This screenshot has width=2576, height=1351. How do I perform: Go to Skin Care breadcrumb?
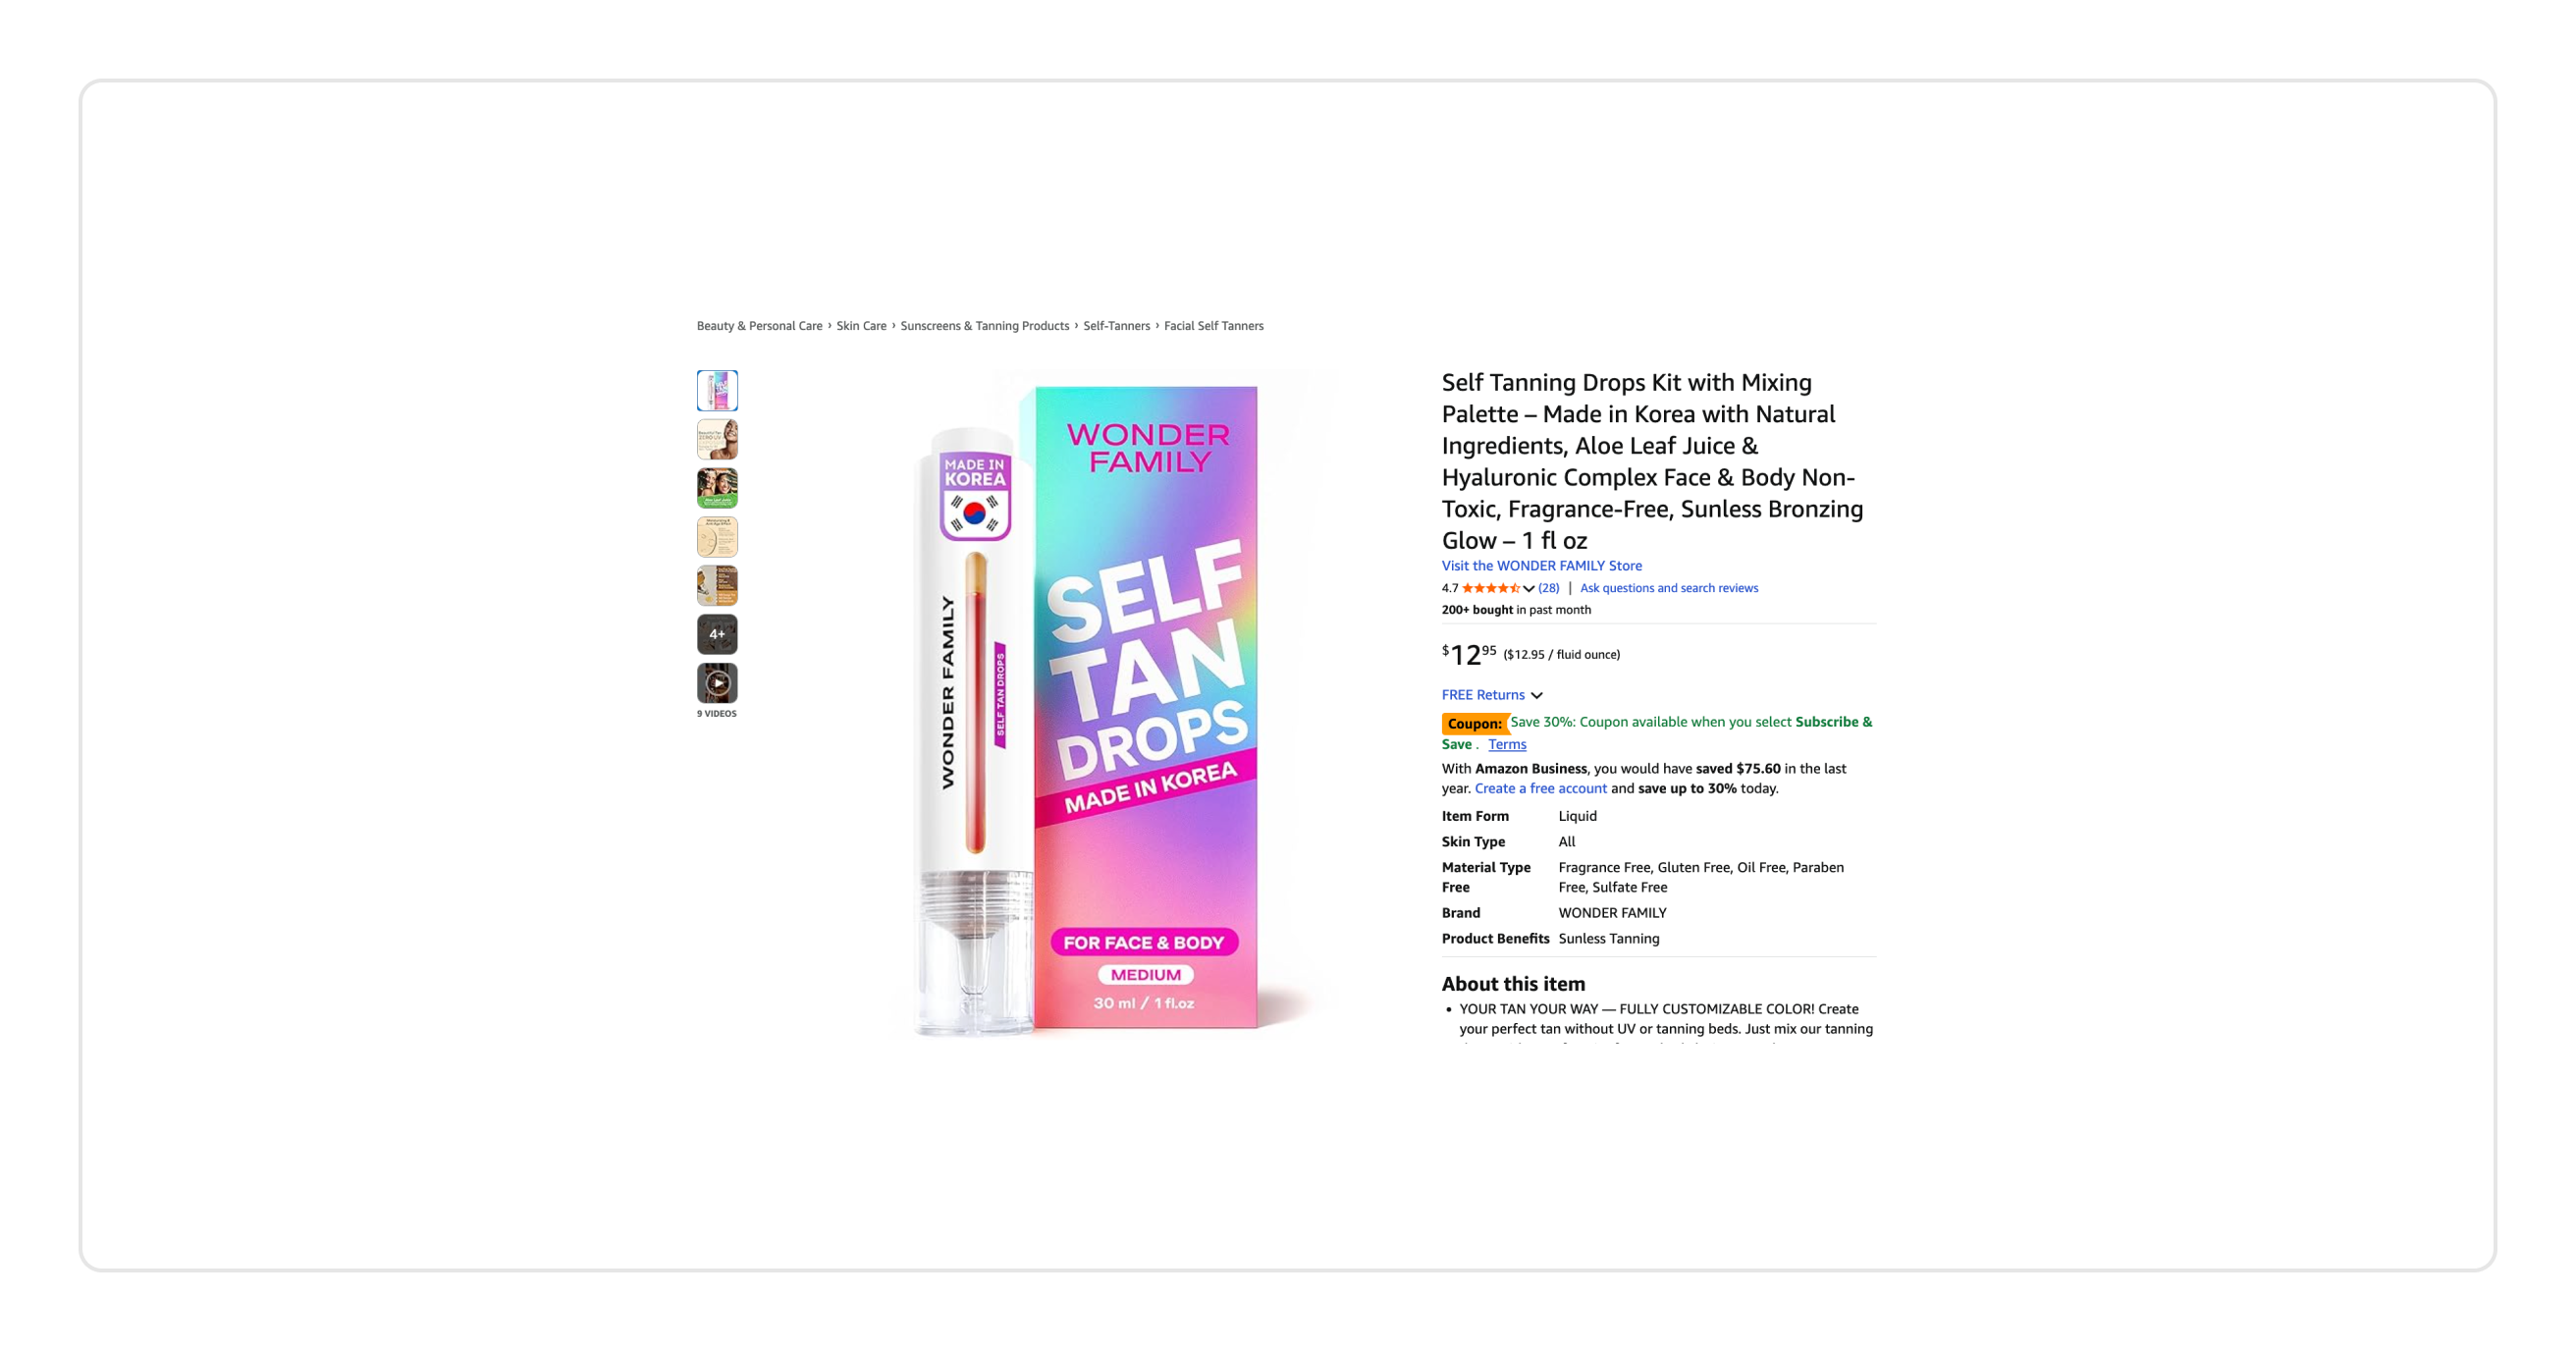click(861, 326)
